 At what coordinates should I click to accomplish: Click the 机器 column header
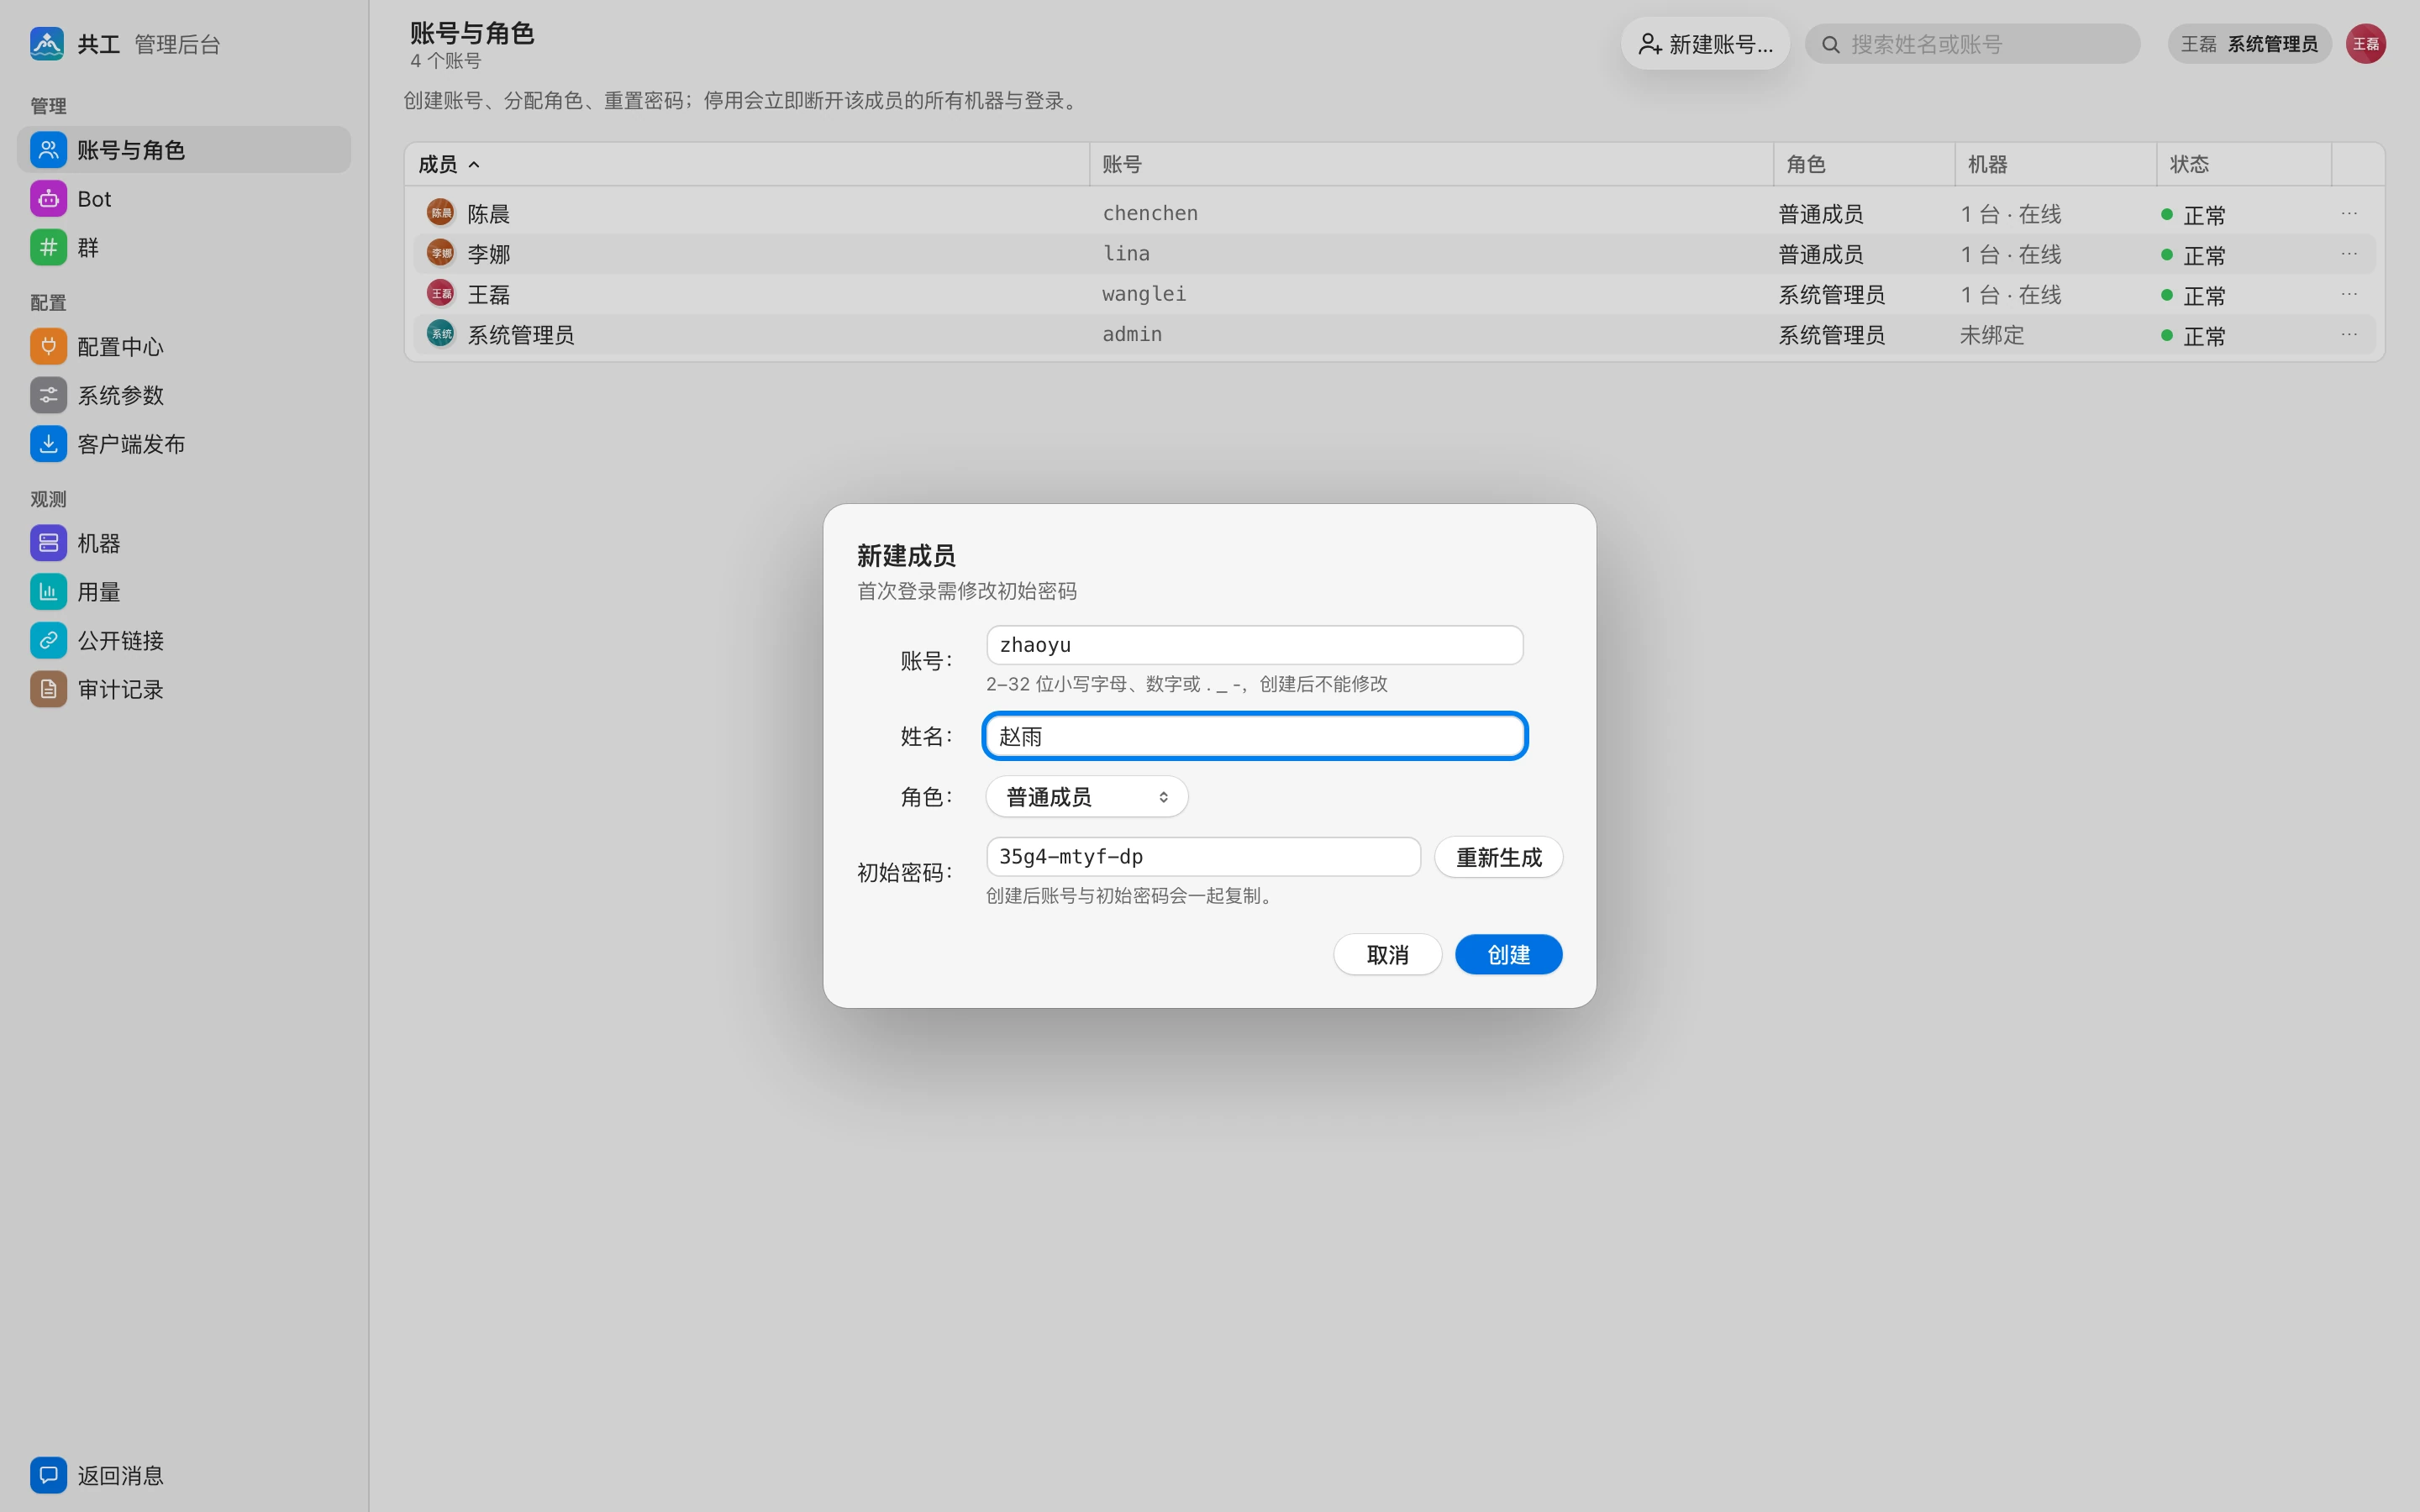(x=2056, y=164)
